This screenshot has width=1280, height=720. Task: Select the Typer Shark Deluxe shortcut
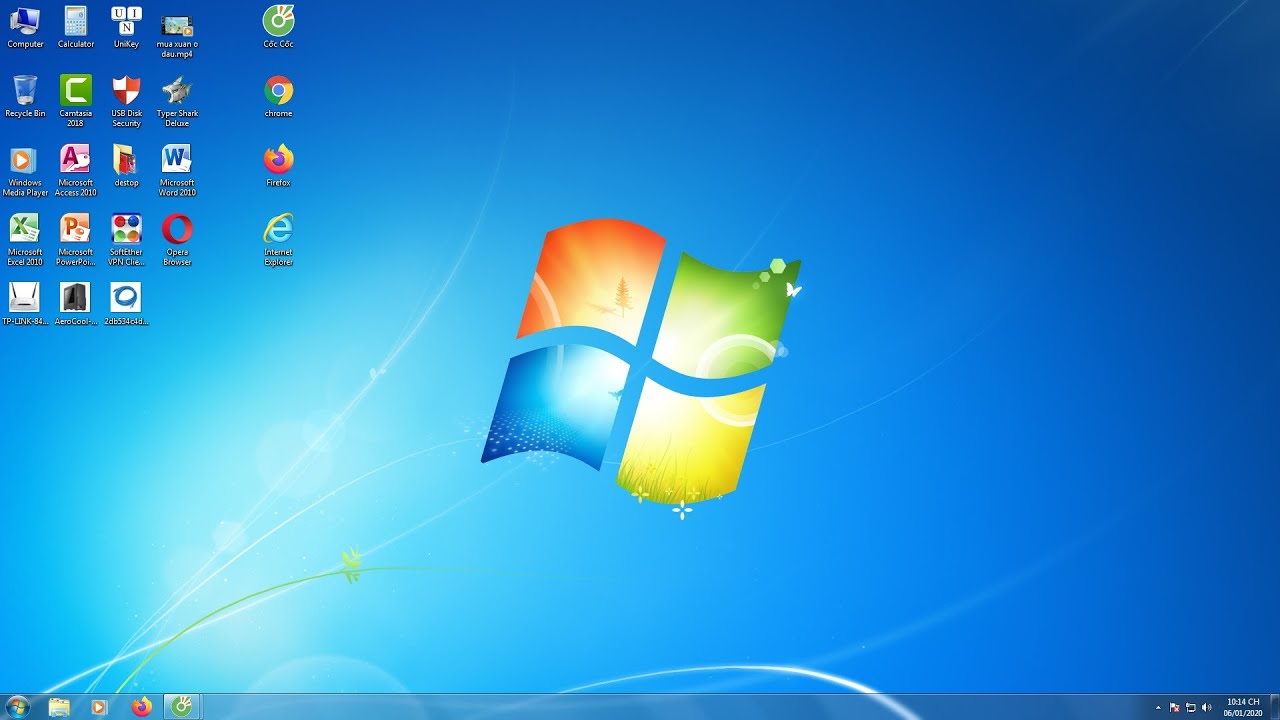tap(177, 101)
